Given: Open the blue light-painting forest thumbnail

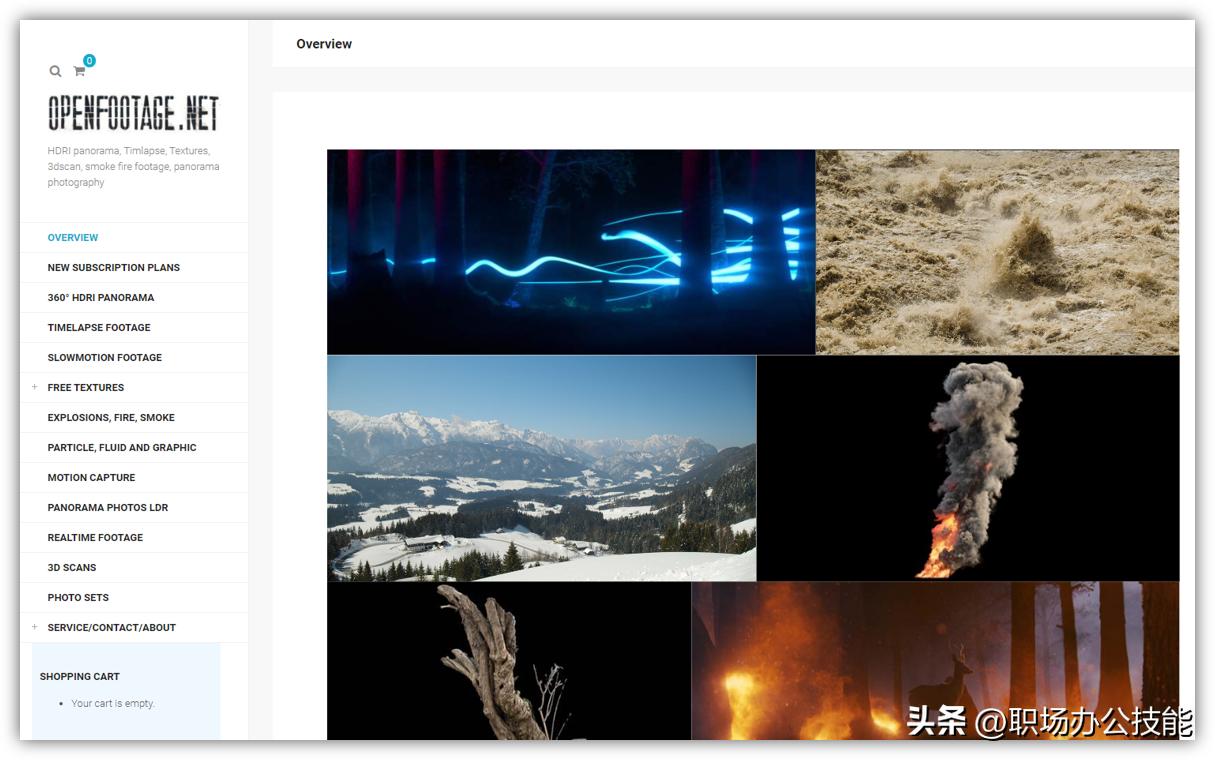Looking at the screenshot, I should click(571, 252).
